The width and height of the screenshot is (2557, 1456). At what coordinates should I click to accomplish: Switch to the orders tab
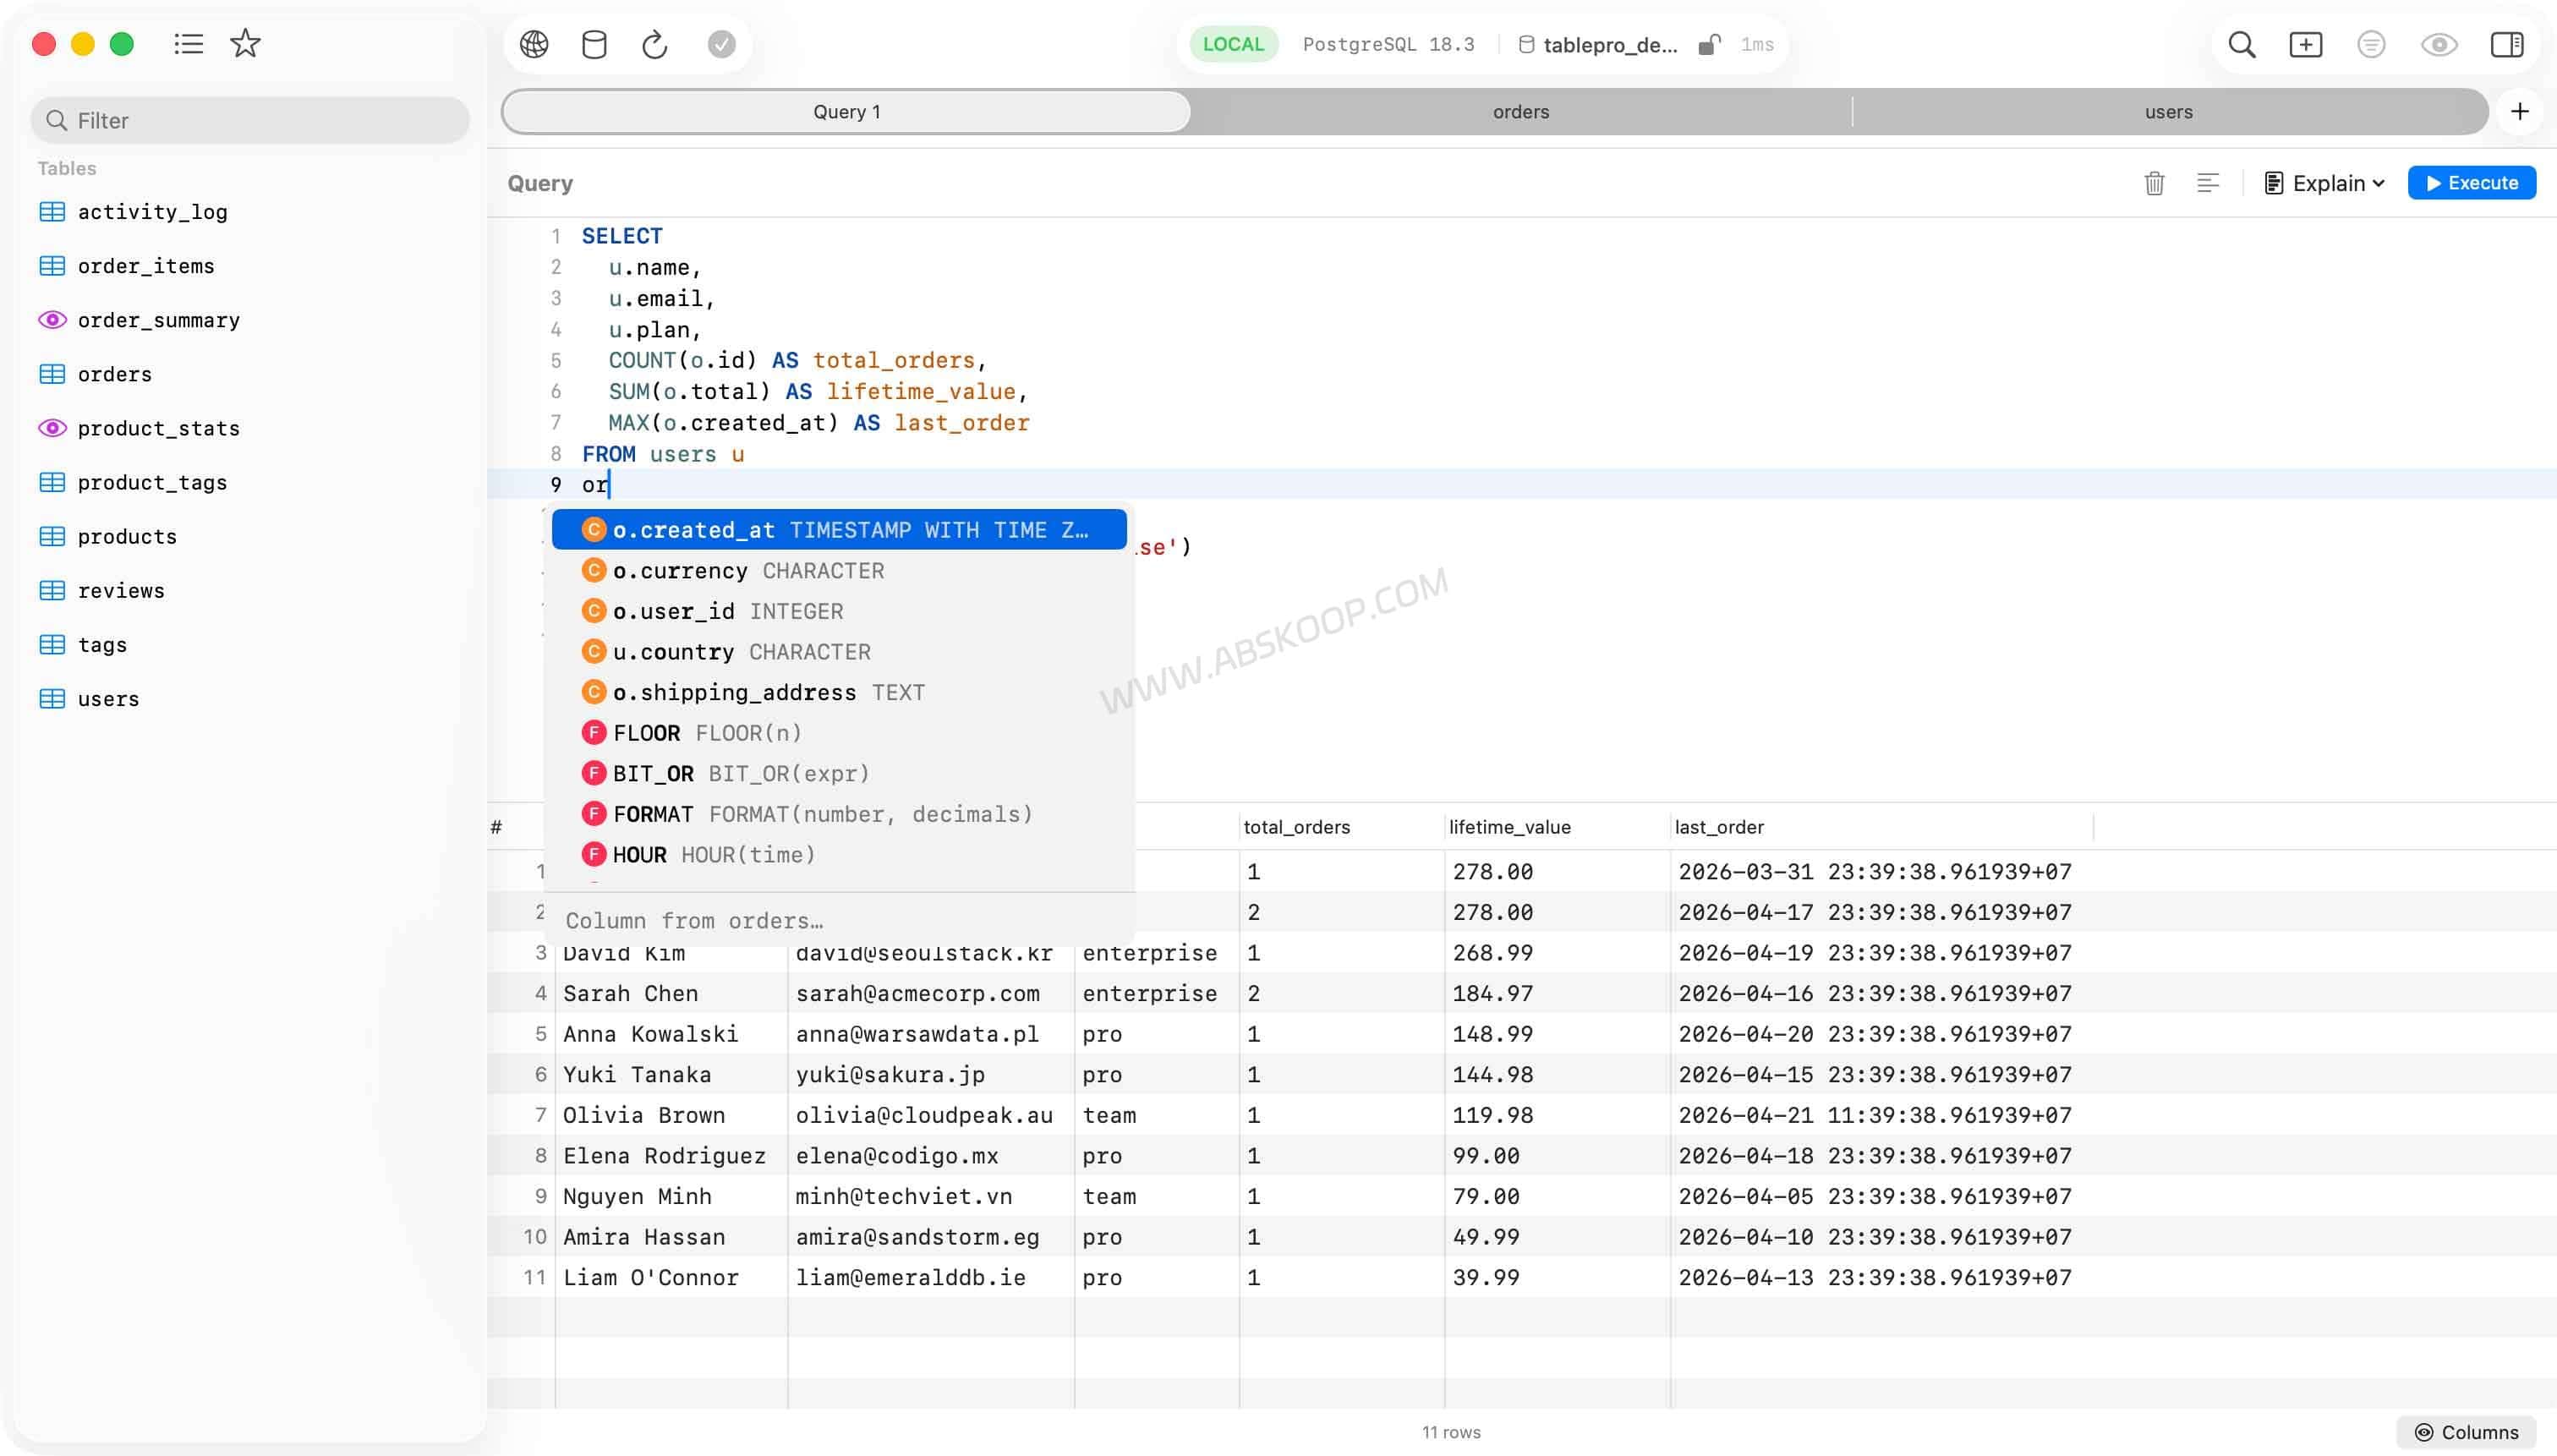(x=1520, y=111)
